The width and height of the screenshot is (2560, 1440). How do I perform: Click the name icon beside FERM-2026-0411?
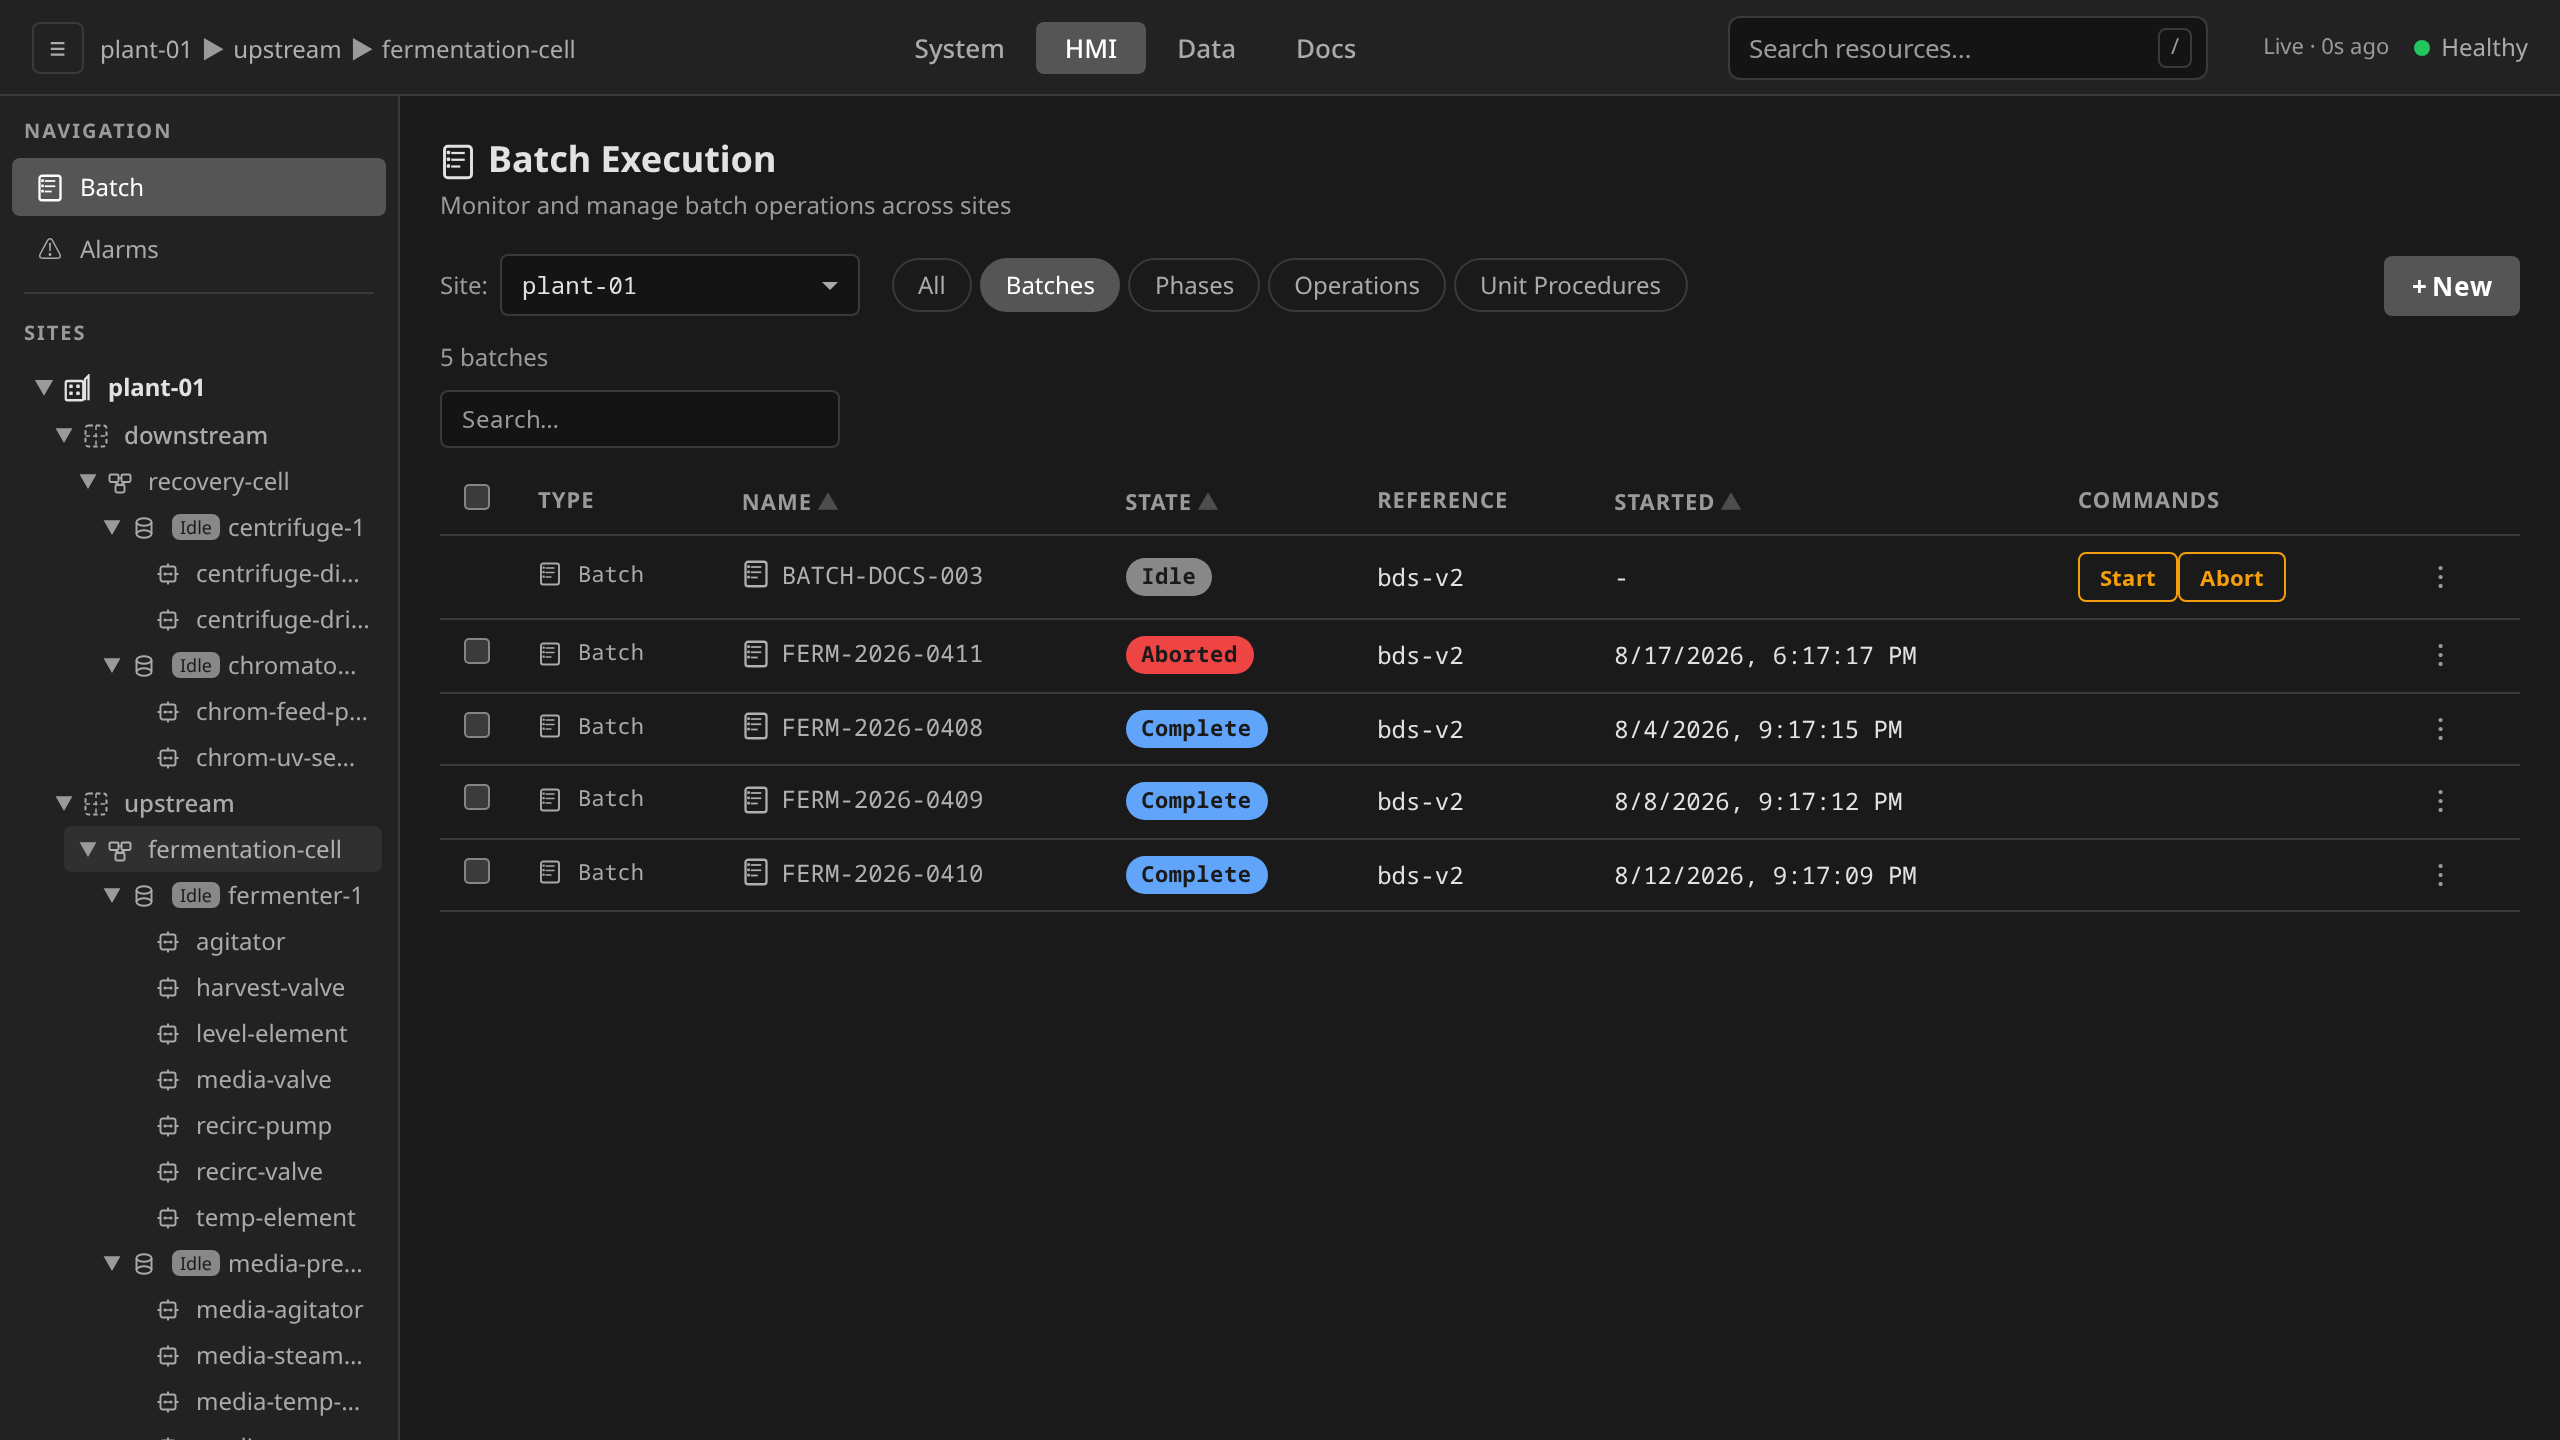(x=756, y=654)
